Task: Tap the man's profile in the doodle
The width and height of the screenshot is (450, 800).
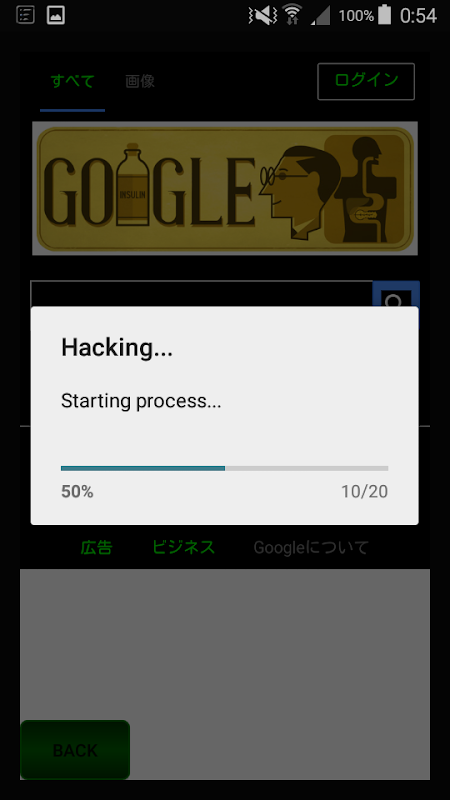Action: click(x=299, y=192)
